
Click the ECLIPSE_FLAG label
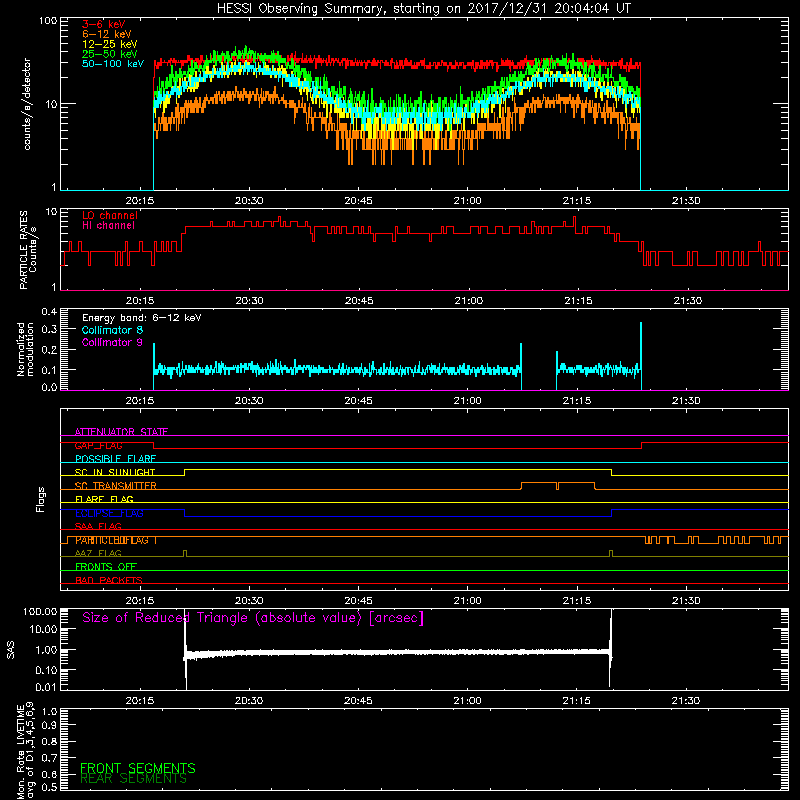tap(109, 513)
